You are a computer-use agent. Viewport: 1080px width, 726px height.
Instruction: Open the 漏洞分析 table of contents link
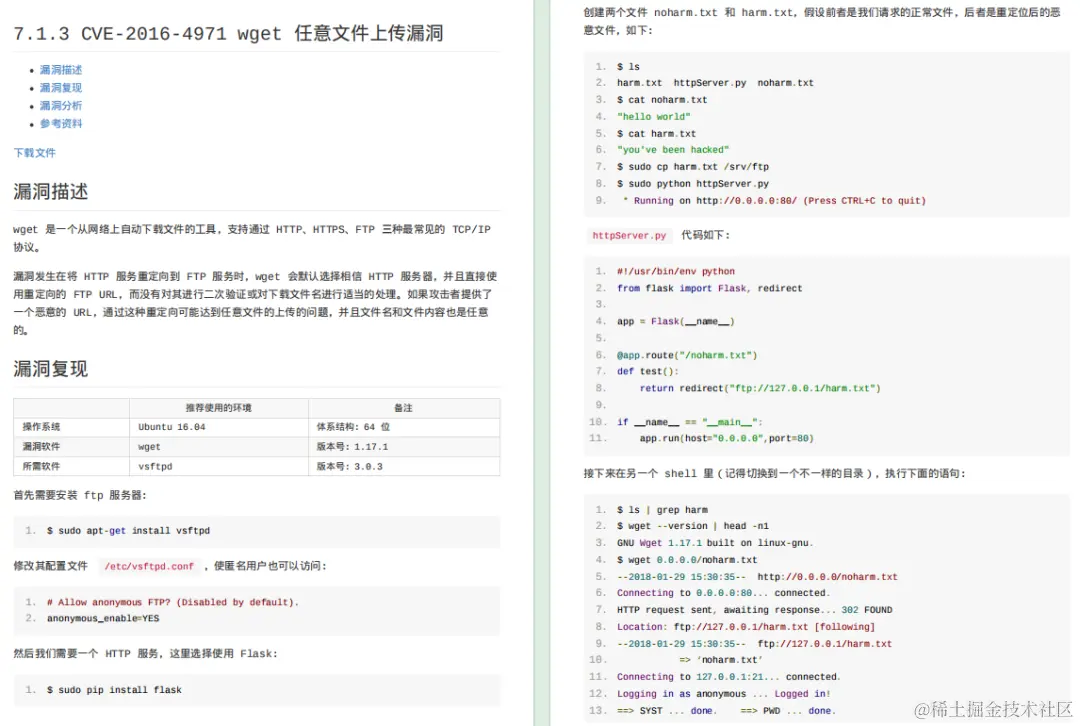tap(61, 105)
